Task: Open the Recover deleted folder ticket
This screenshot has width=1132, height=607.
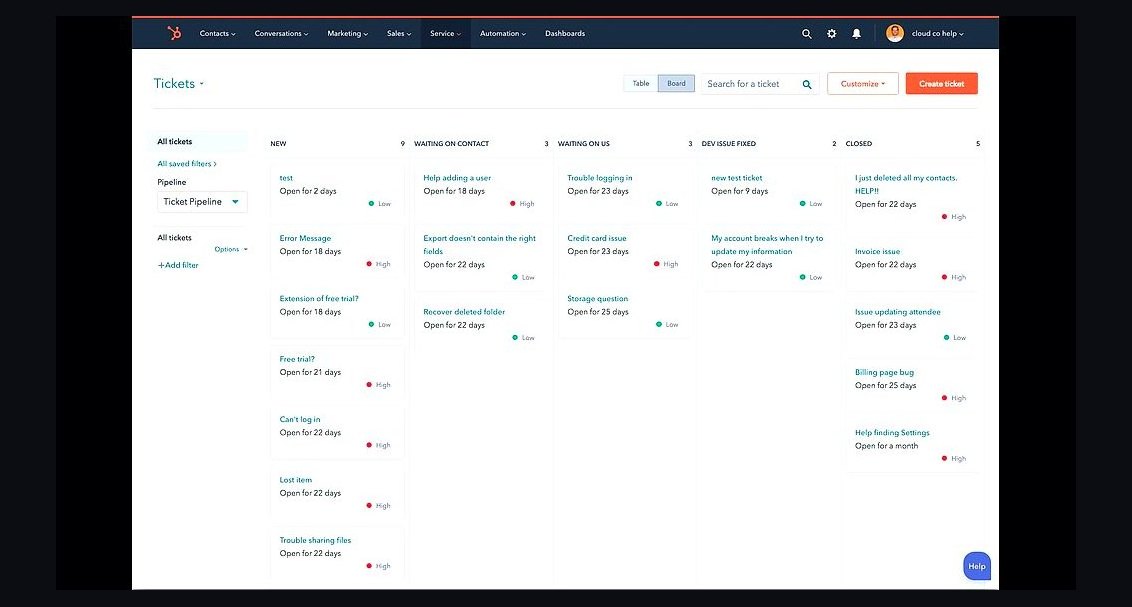Action: pyautogui.click(x=464, y=313)
